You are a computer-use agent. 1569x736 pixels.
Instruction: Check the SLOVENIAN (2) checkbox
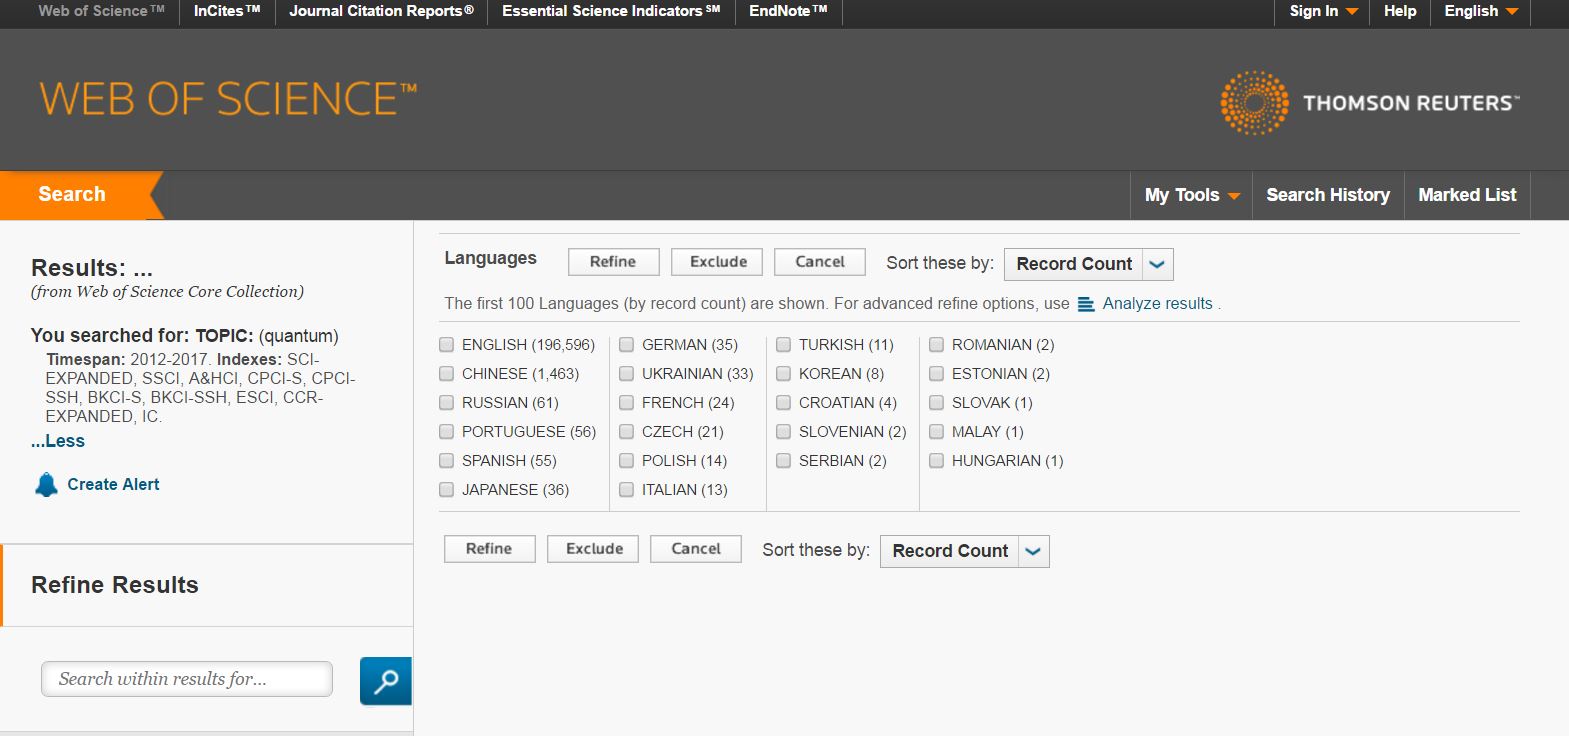pos(784,432)
